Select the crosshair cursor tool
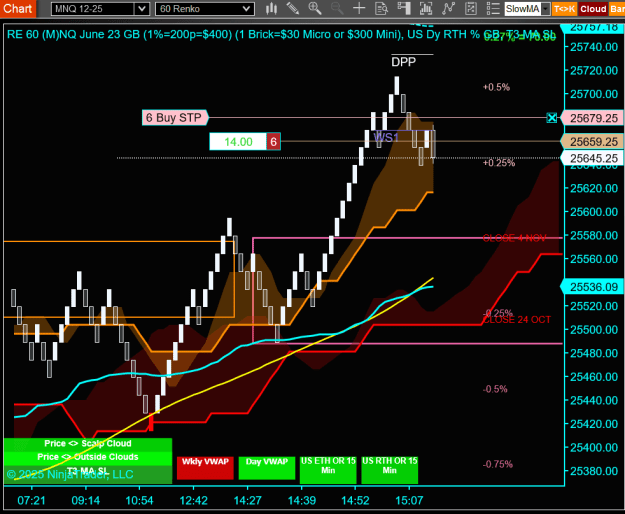 (359, 8)
